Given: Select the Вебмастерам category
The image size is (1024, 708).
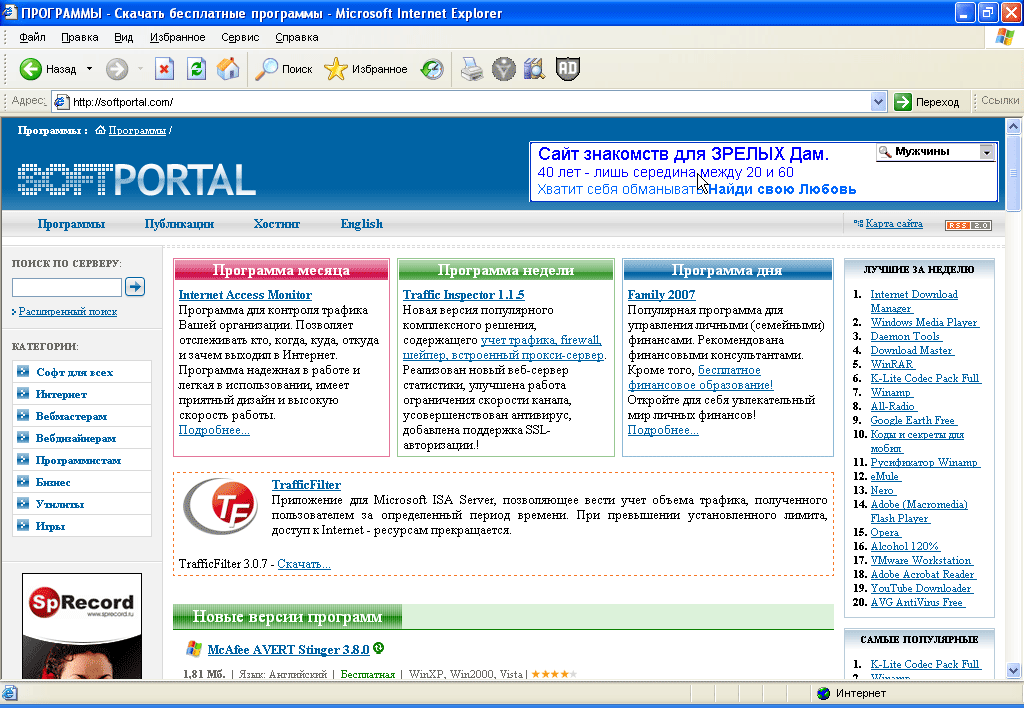Looking at the screenshot, I should pyautogui.click(x=71, y=416).
